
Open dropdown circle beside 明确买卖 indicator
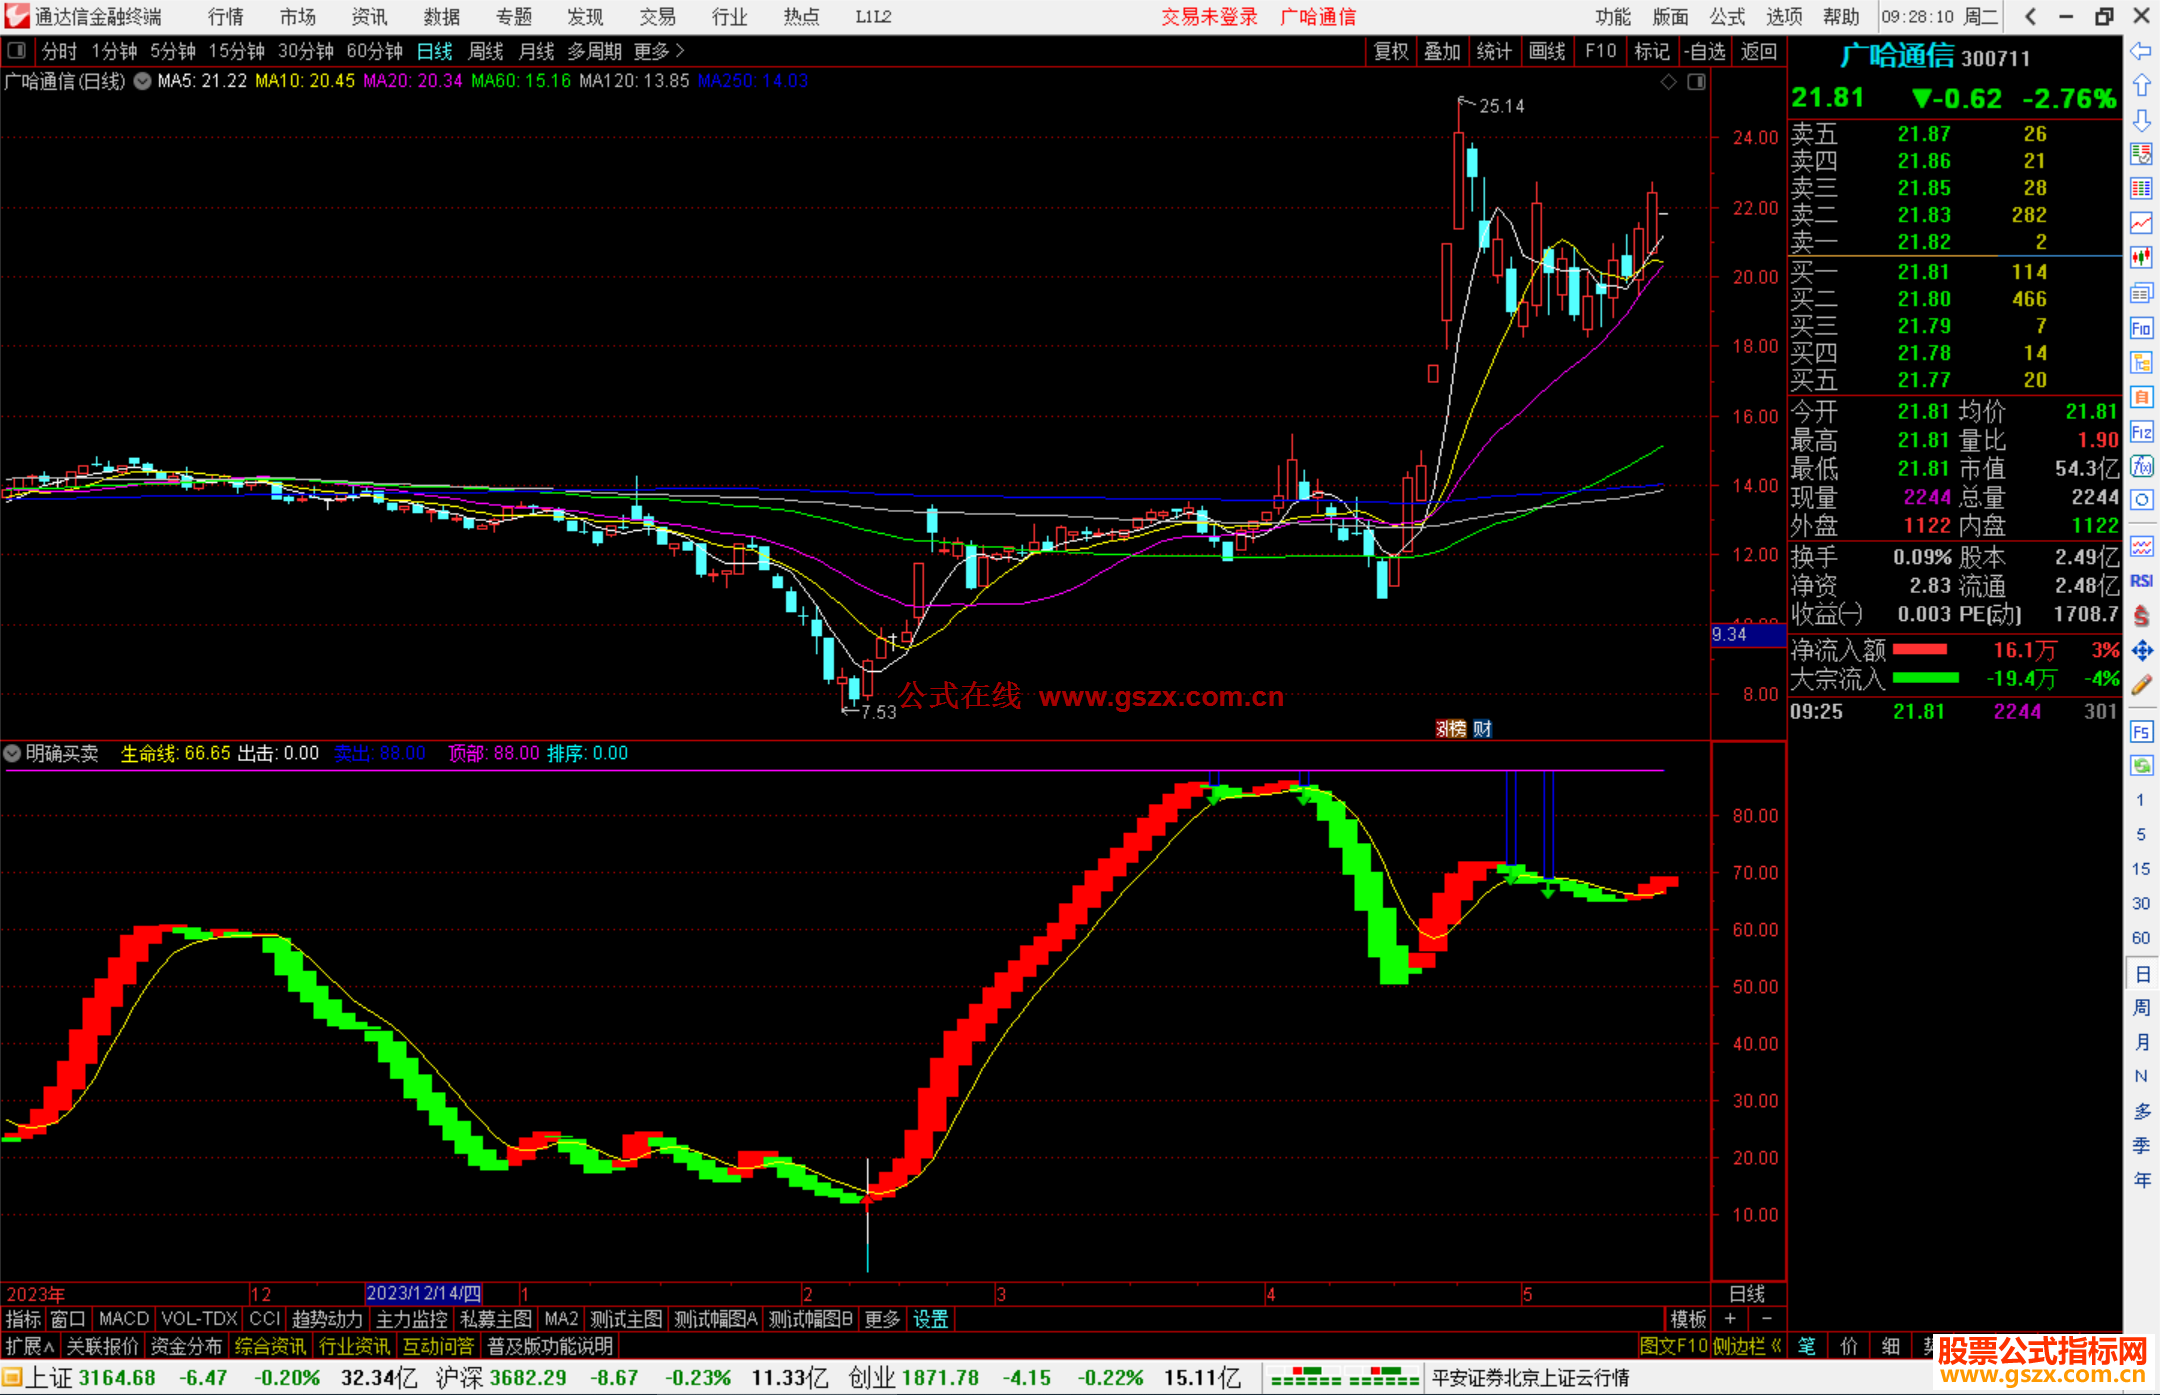coord(13,753)
